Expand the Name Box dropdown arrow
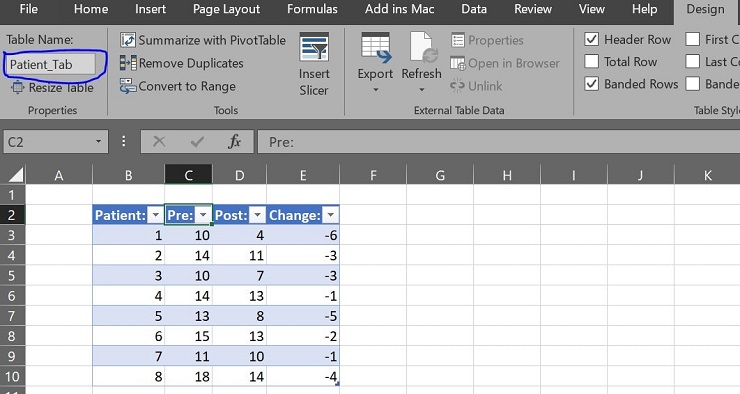The height and width of the screenshot is (394, 740). [x=98, y=142]
